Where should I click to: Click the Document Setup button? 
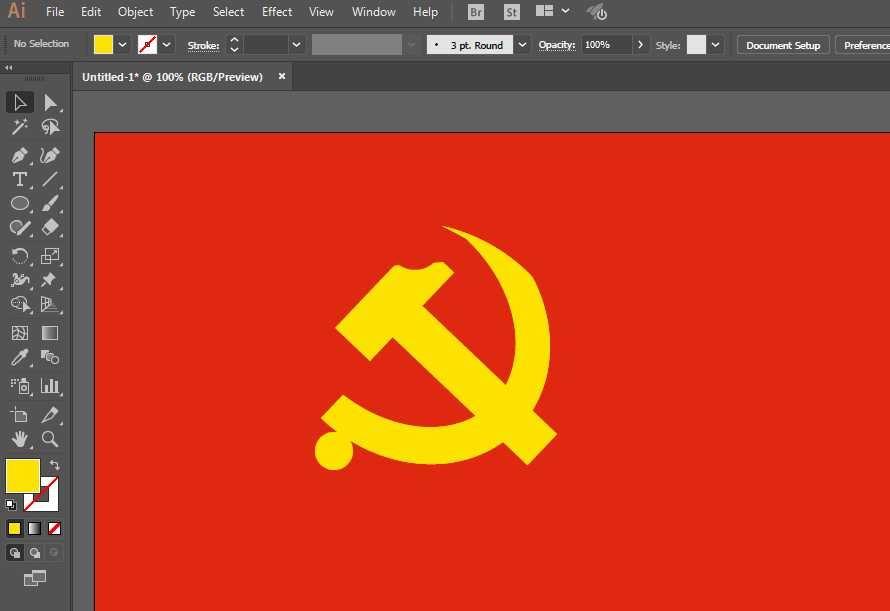pos(782,44)
